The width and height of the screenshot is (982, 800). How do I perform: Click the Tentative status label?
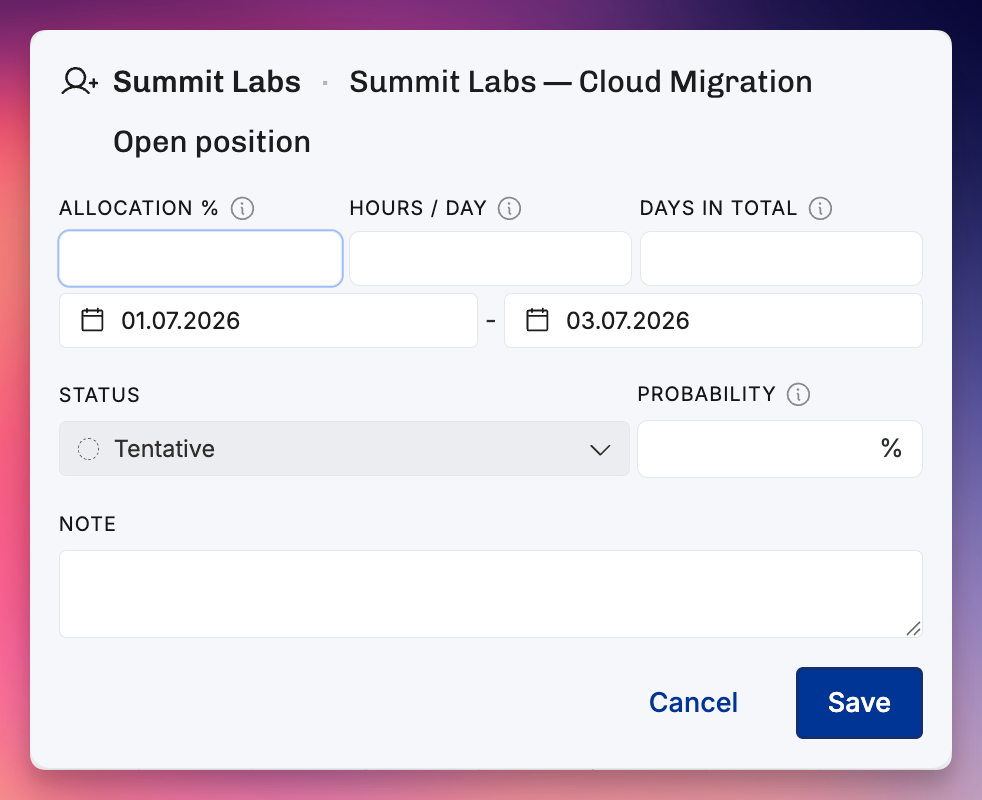164,449
